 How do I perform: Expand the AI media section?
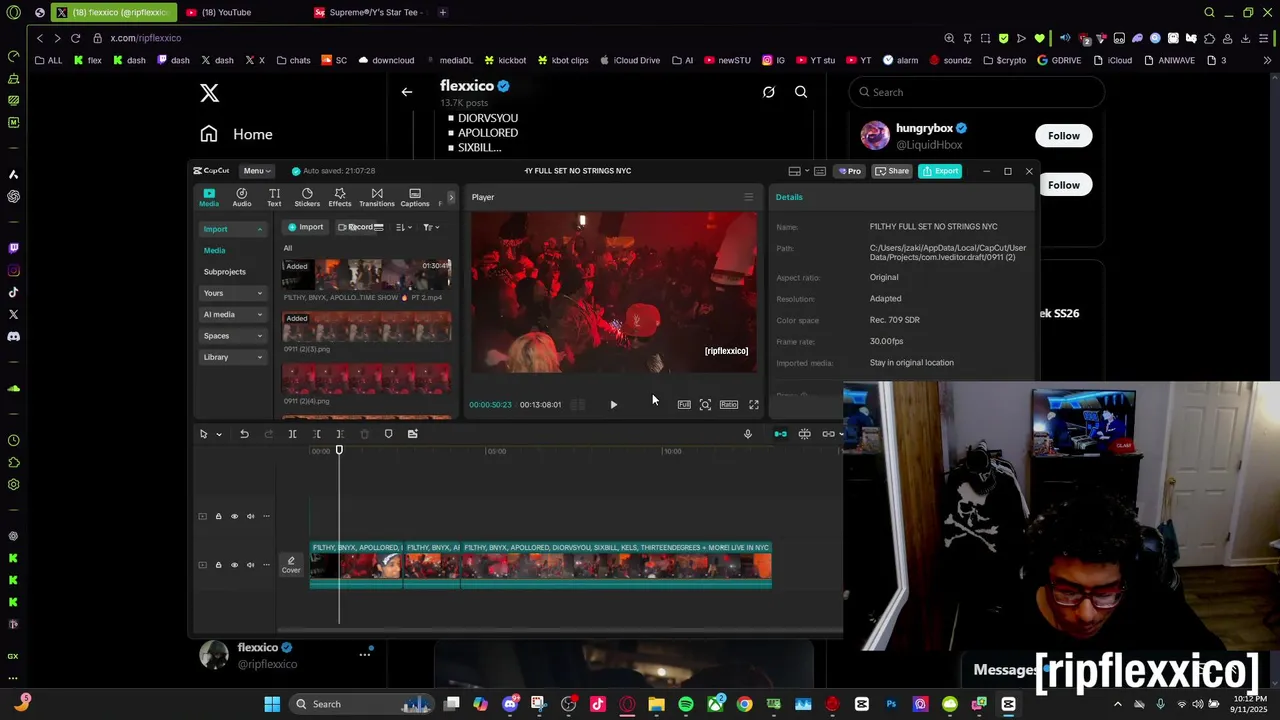tap(232, 314)
